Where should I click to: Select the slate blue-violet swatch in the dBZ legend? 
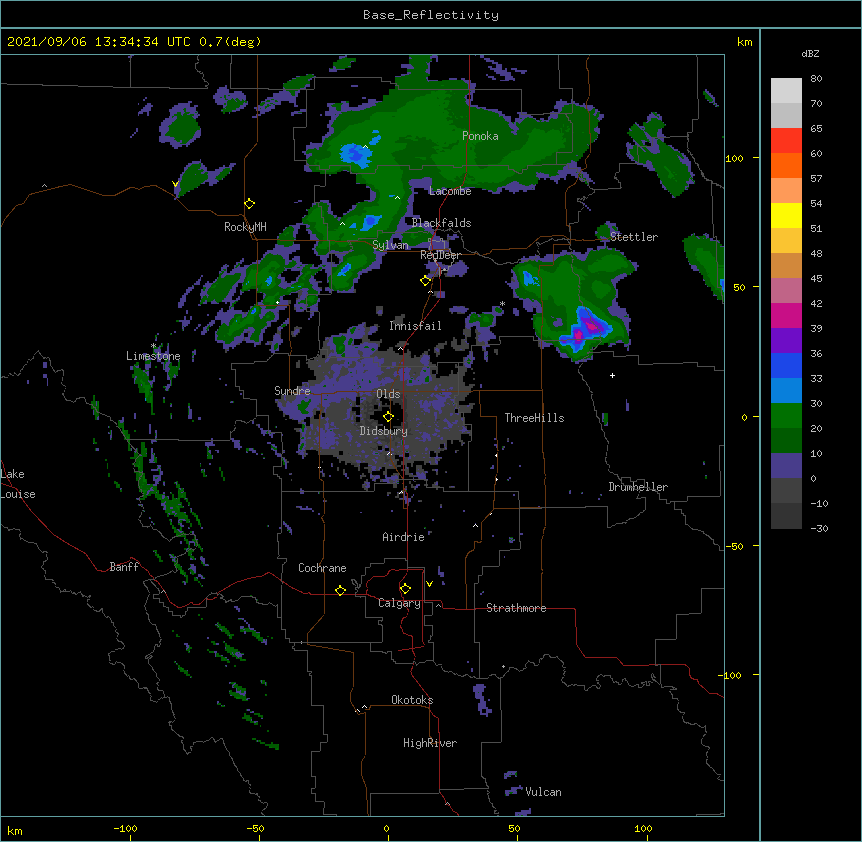click(786, 466)
